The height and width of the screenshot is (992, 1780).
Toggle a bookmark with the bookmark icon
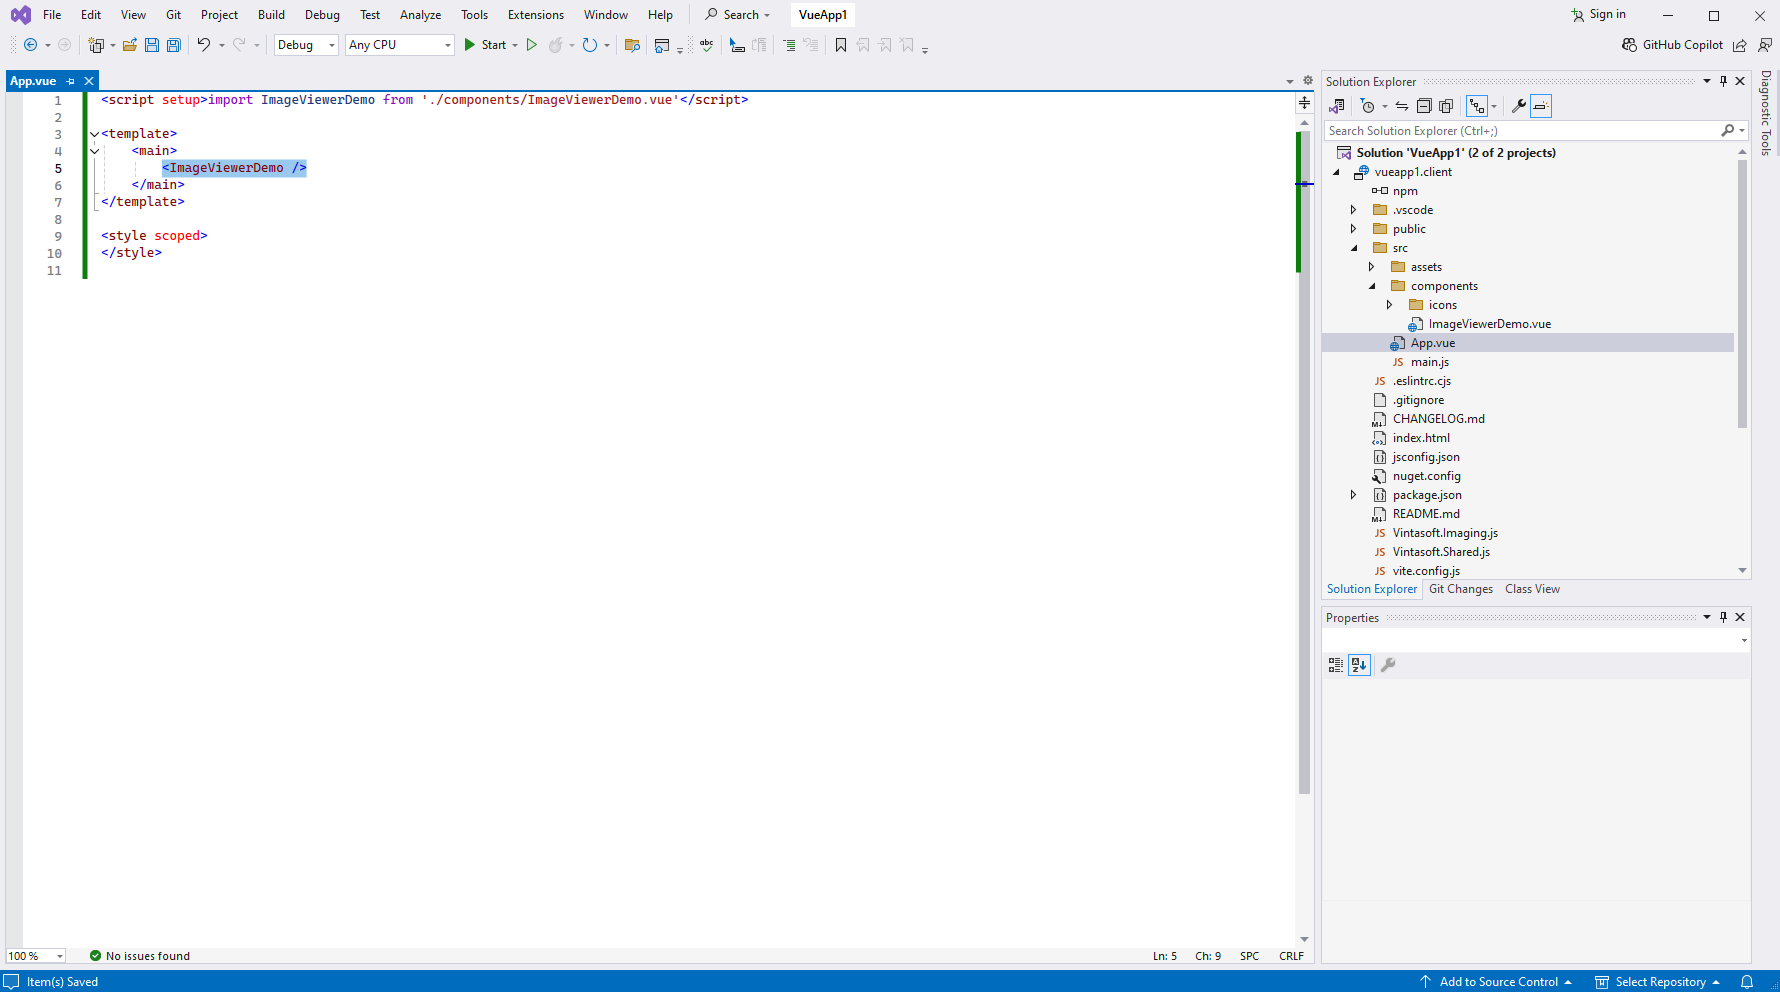click(x=841, y=45)
